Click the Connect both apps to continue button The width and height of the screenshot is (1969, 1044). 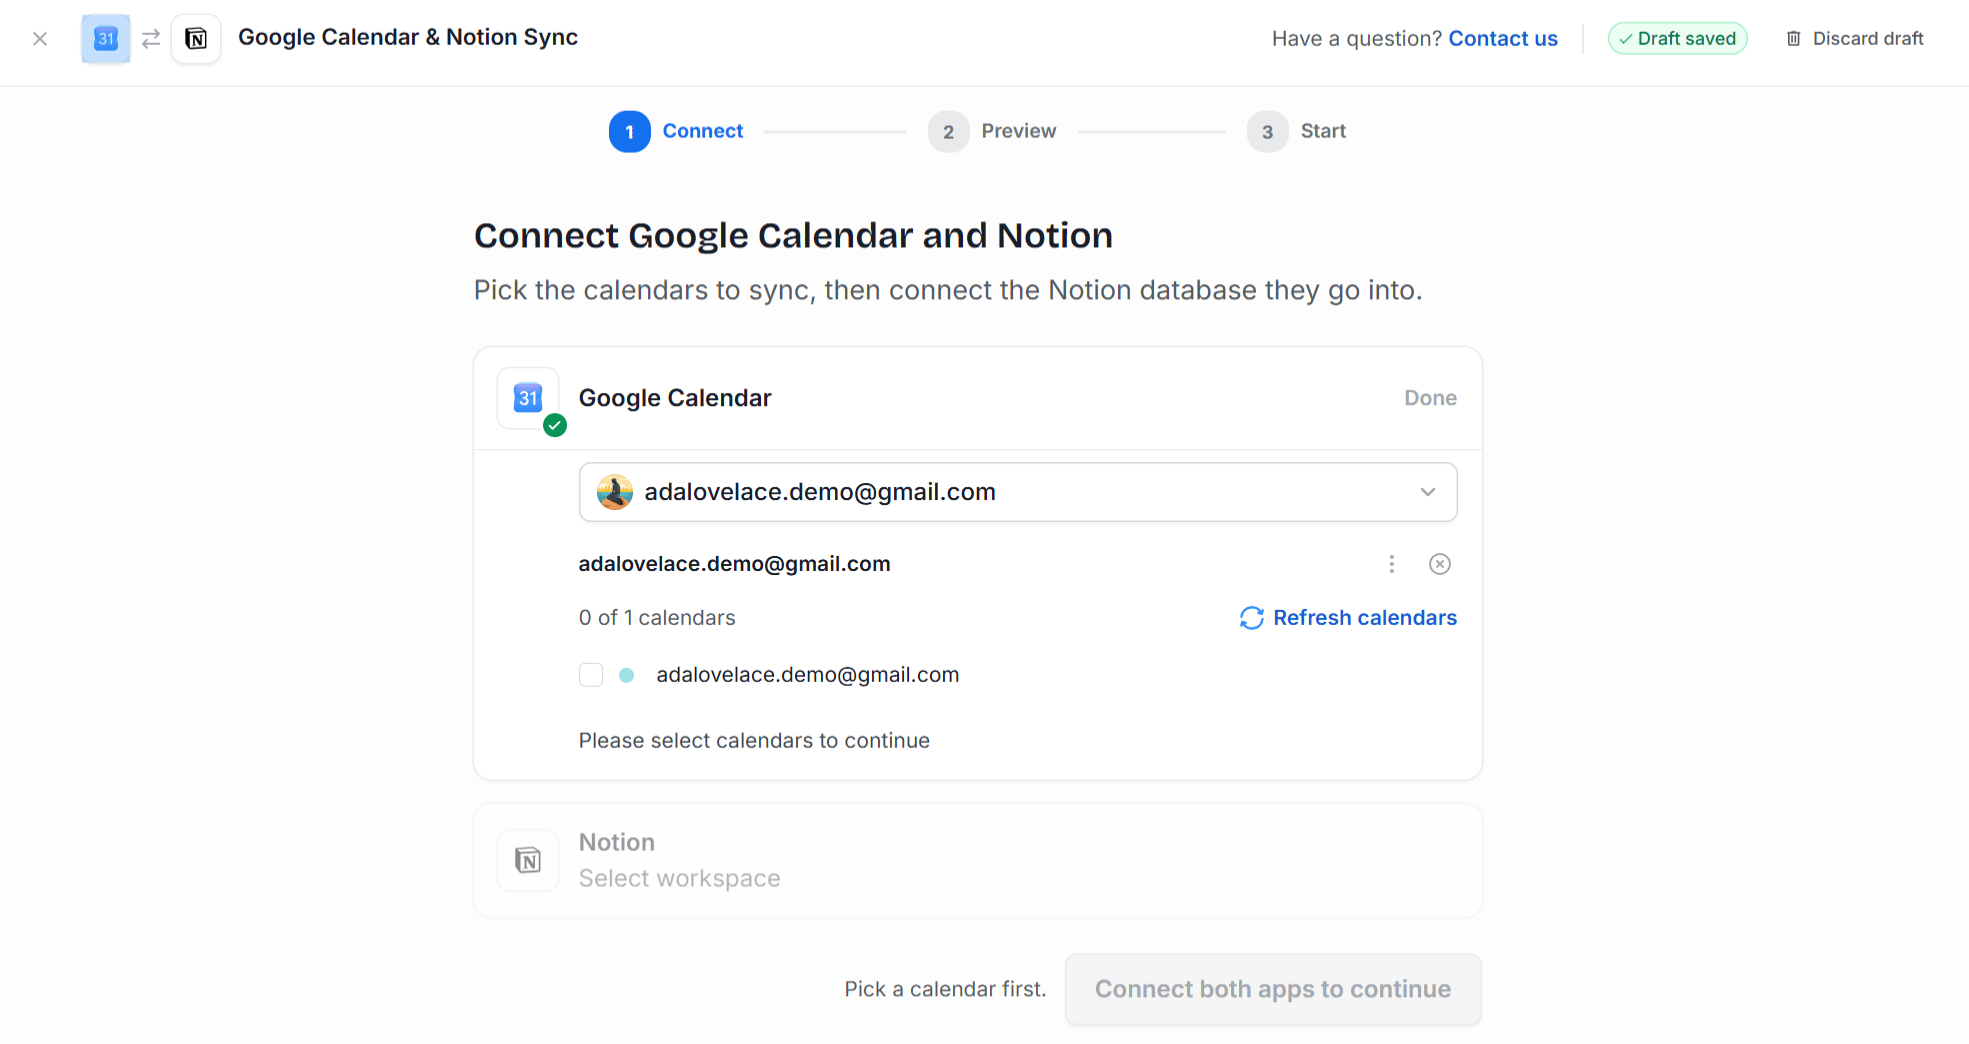pos(1273,989)
